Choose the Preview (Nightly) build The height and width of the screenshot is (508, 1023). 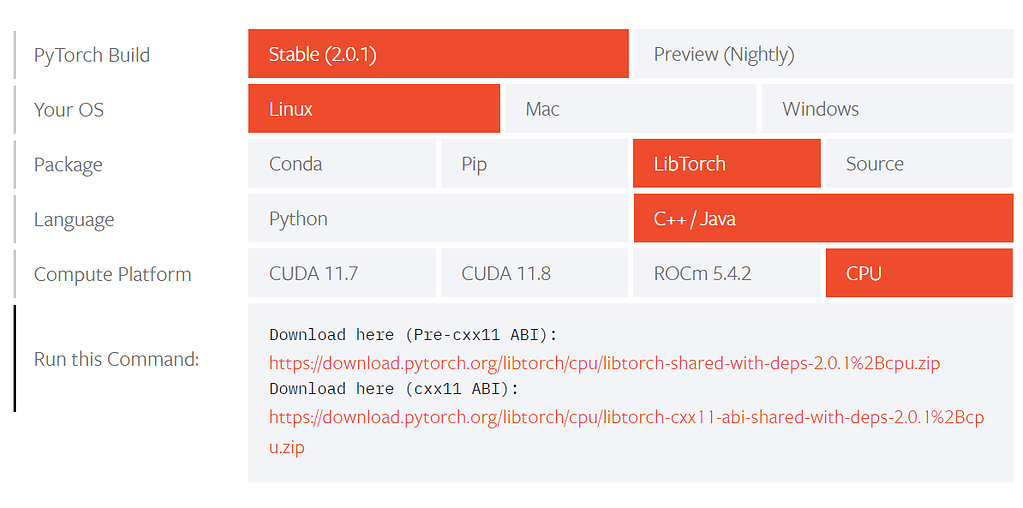point(823,54)
